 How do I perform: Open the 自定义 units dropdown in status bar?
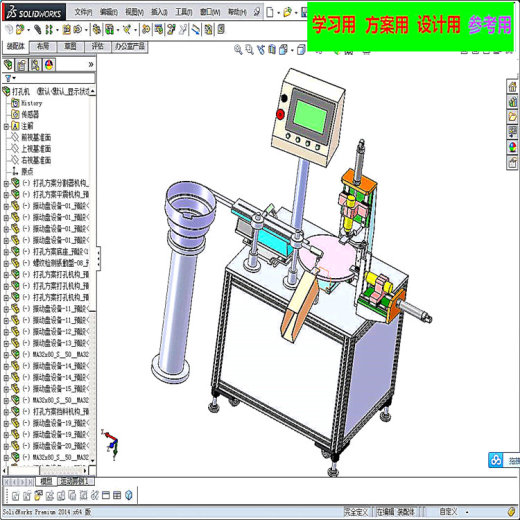tap(467, 512)
